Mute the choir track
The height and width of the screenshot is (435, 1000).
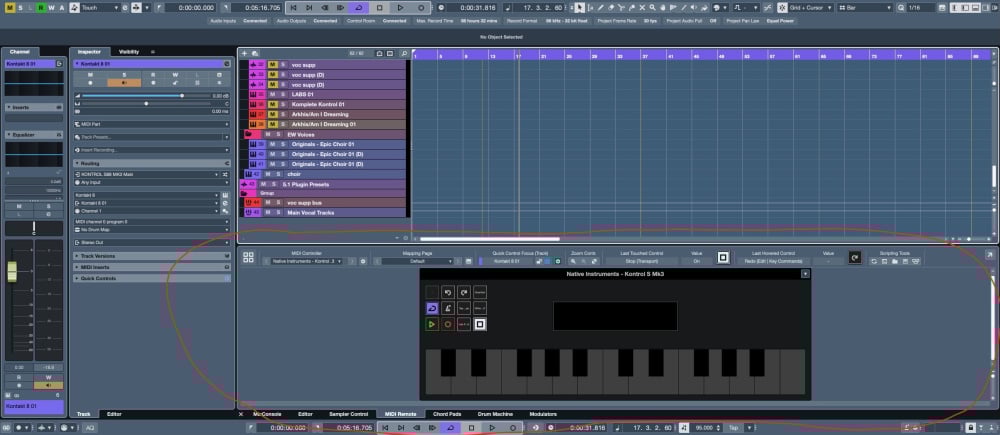click(x=267, y=174)
